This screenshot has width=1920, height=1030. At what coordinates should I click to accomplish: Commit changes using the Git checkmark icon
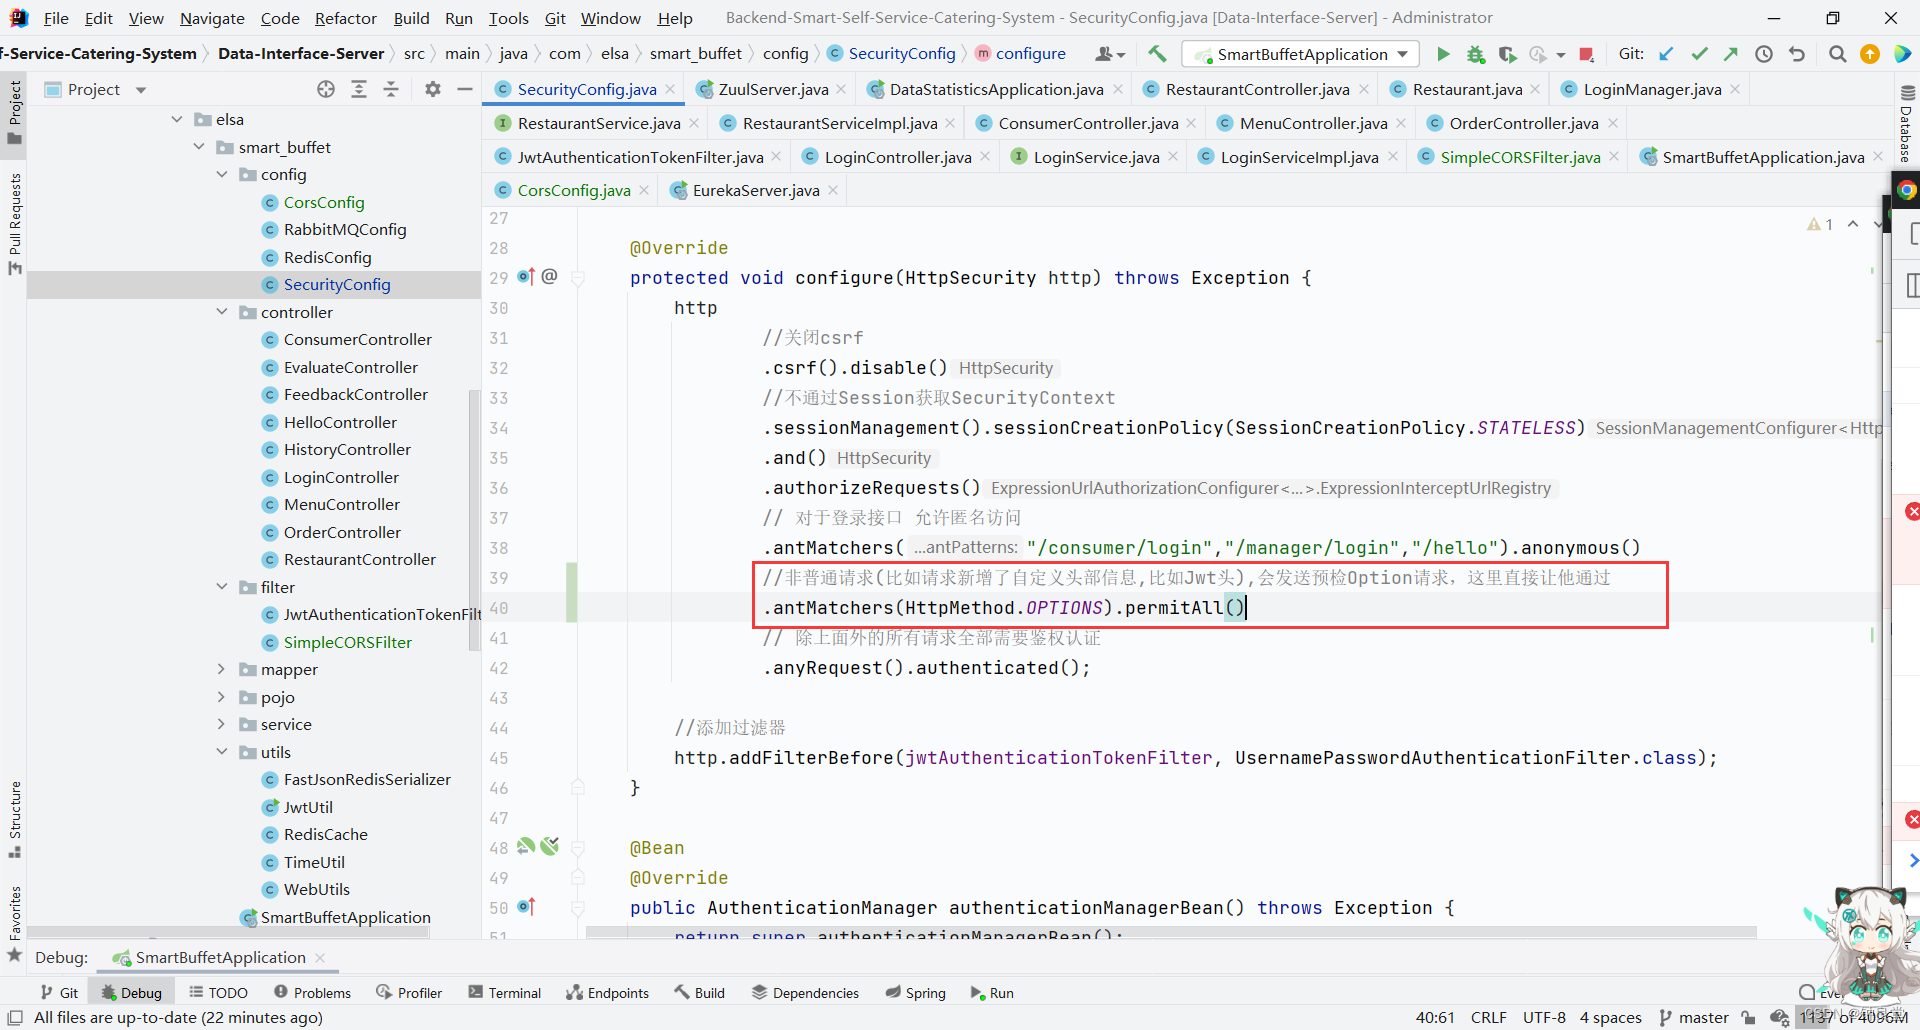pyautogui.click(x=1699, y=54)
